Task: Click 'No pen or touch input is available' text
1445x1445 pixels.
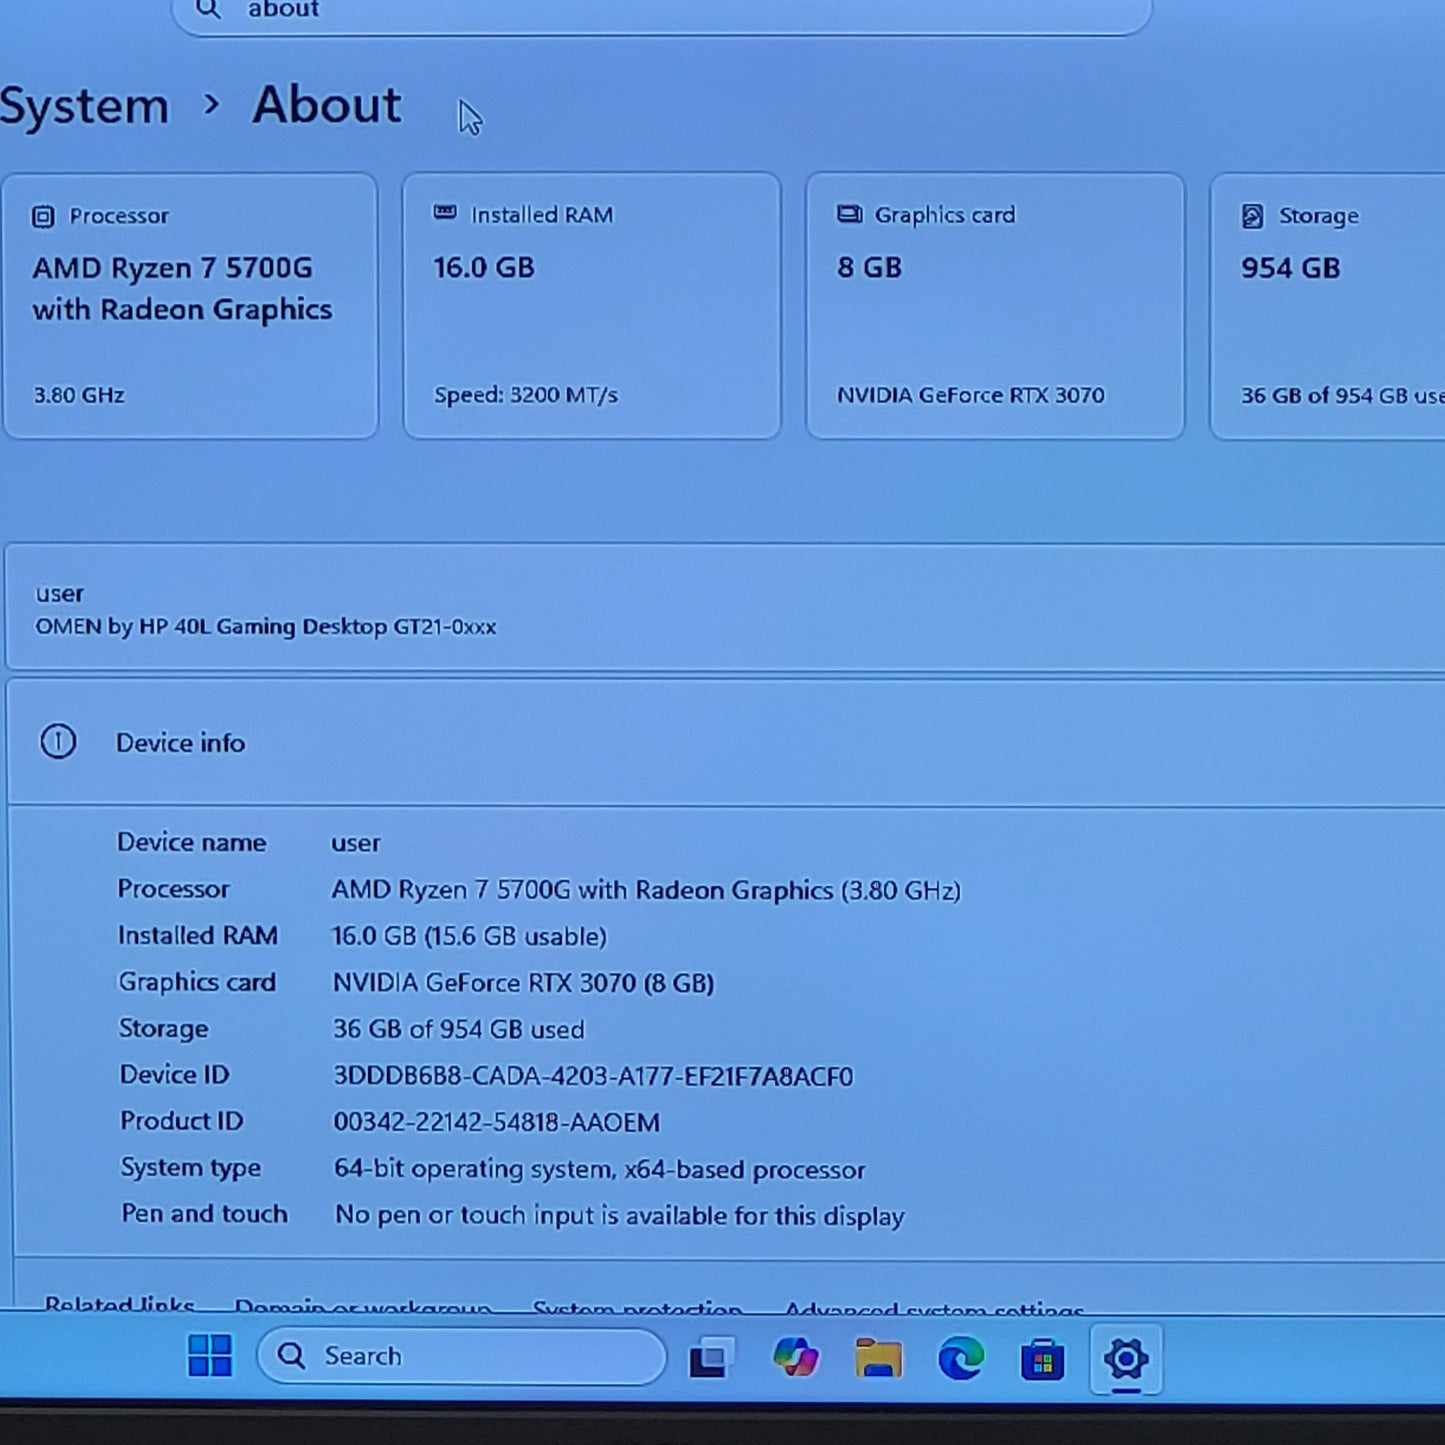Action: click(620, 1215)
